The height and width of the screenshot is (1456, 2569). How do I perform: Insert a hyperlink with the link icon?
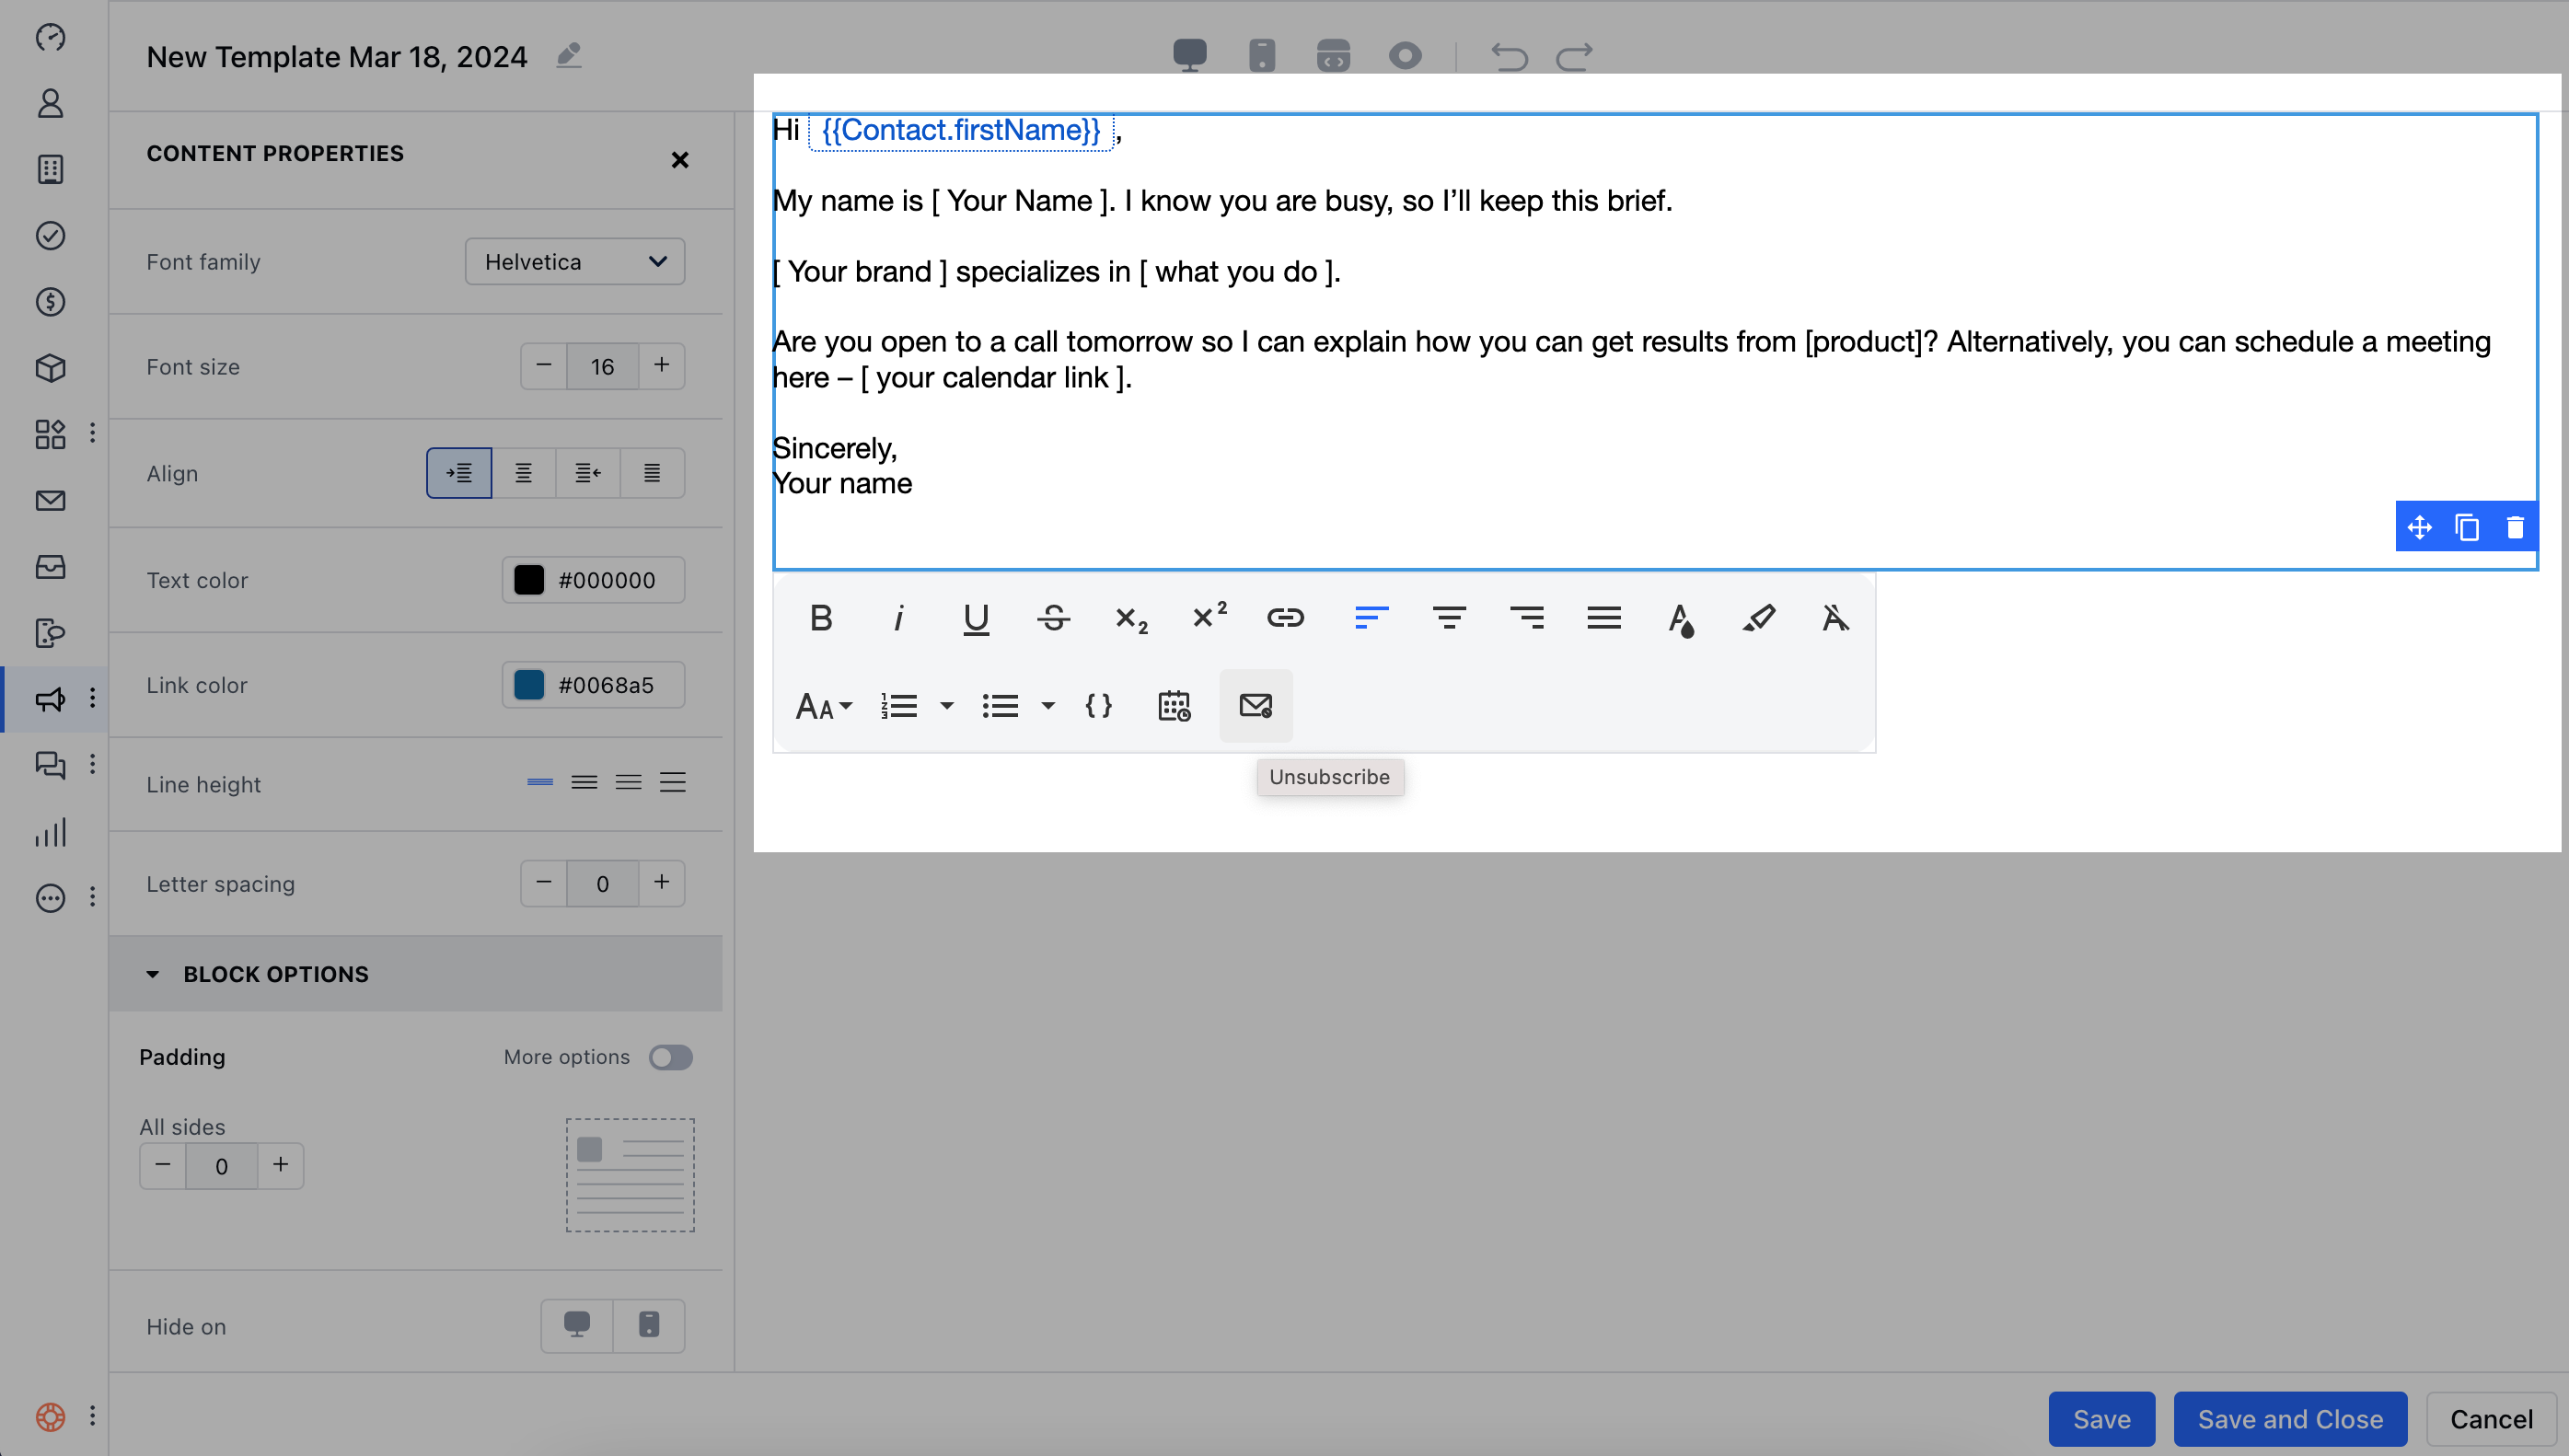[1285, 618]
